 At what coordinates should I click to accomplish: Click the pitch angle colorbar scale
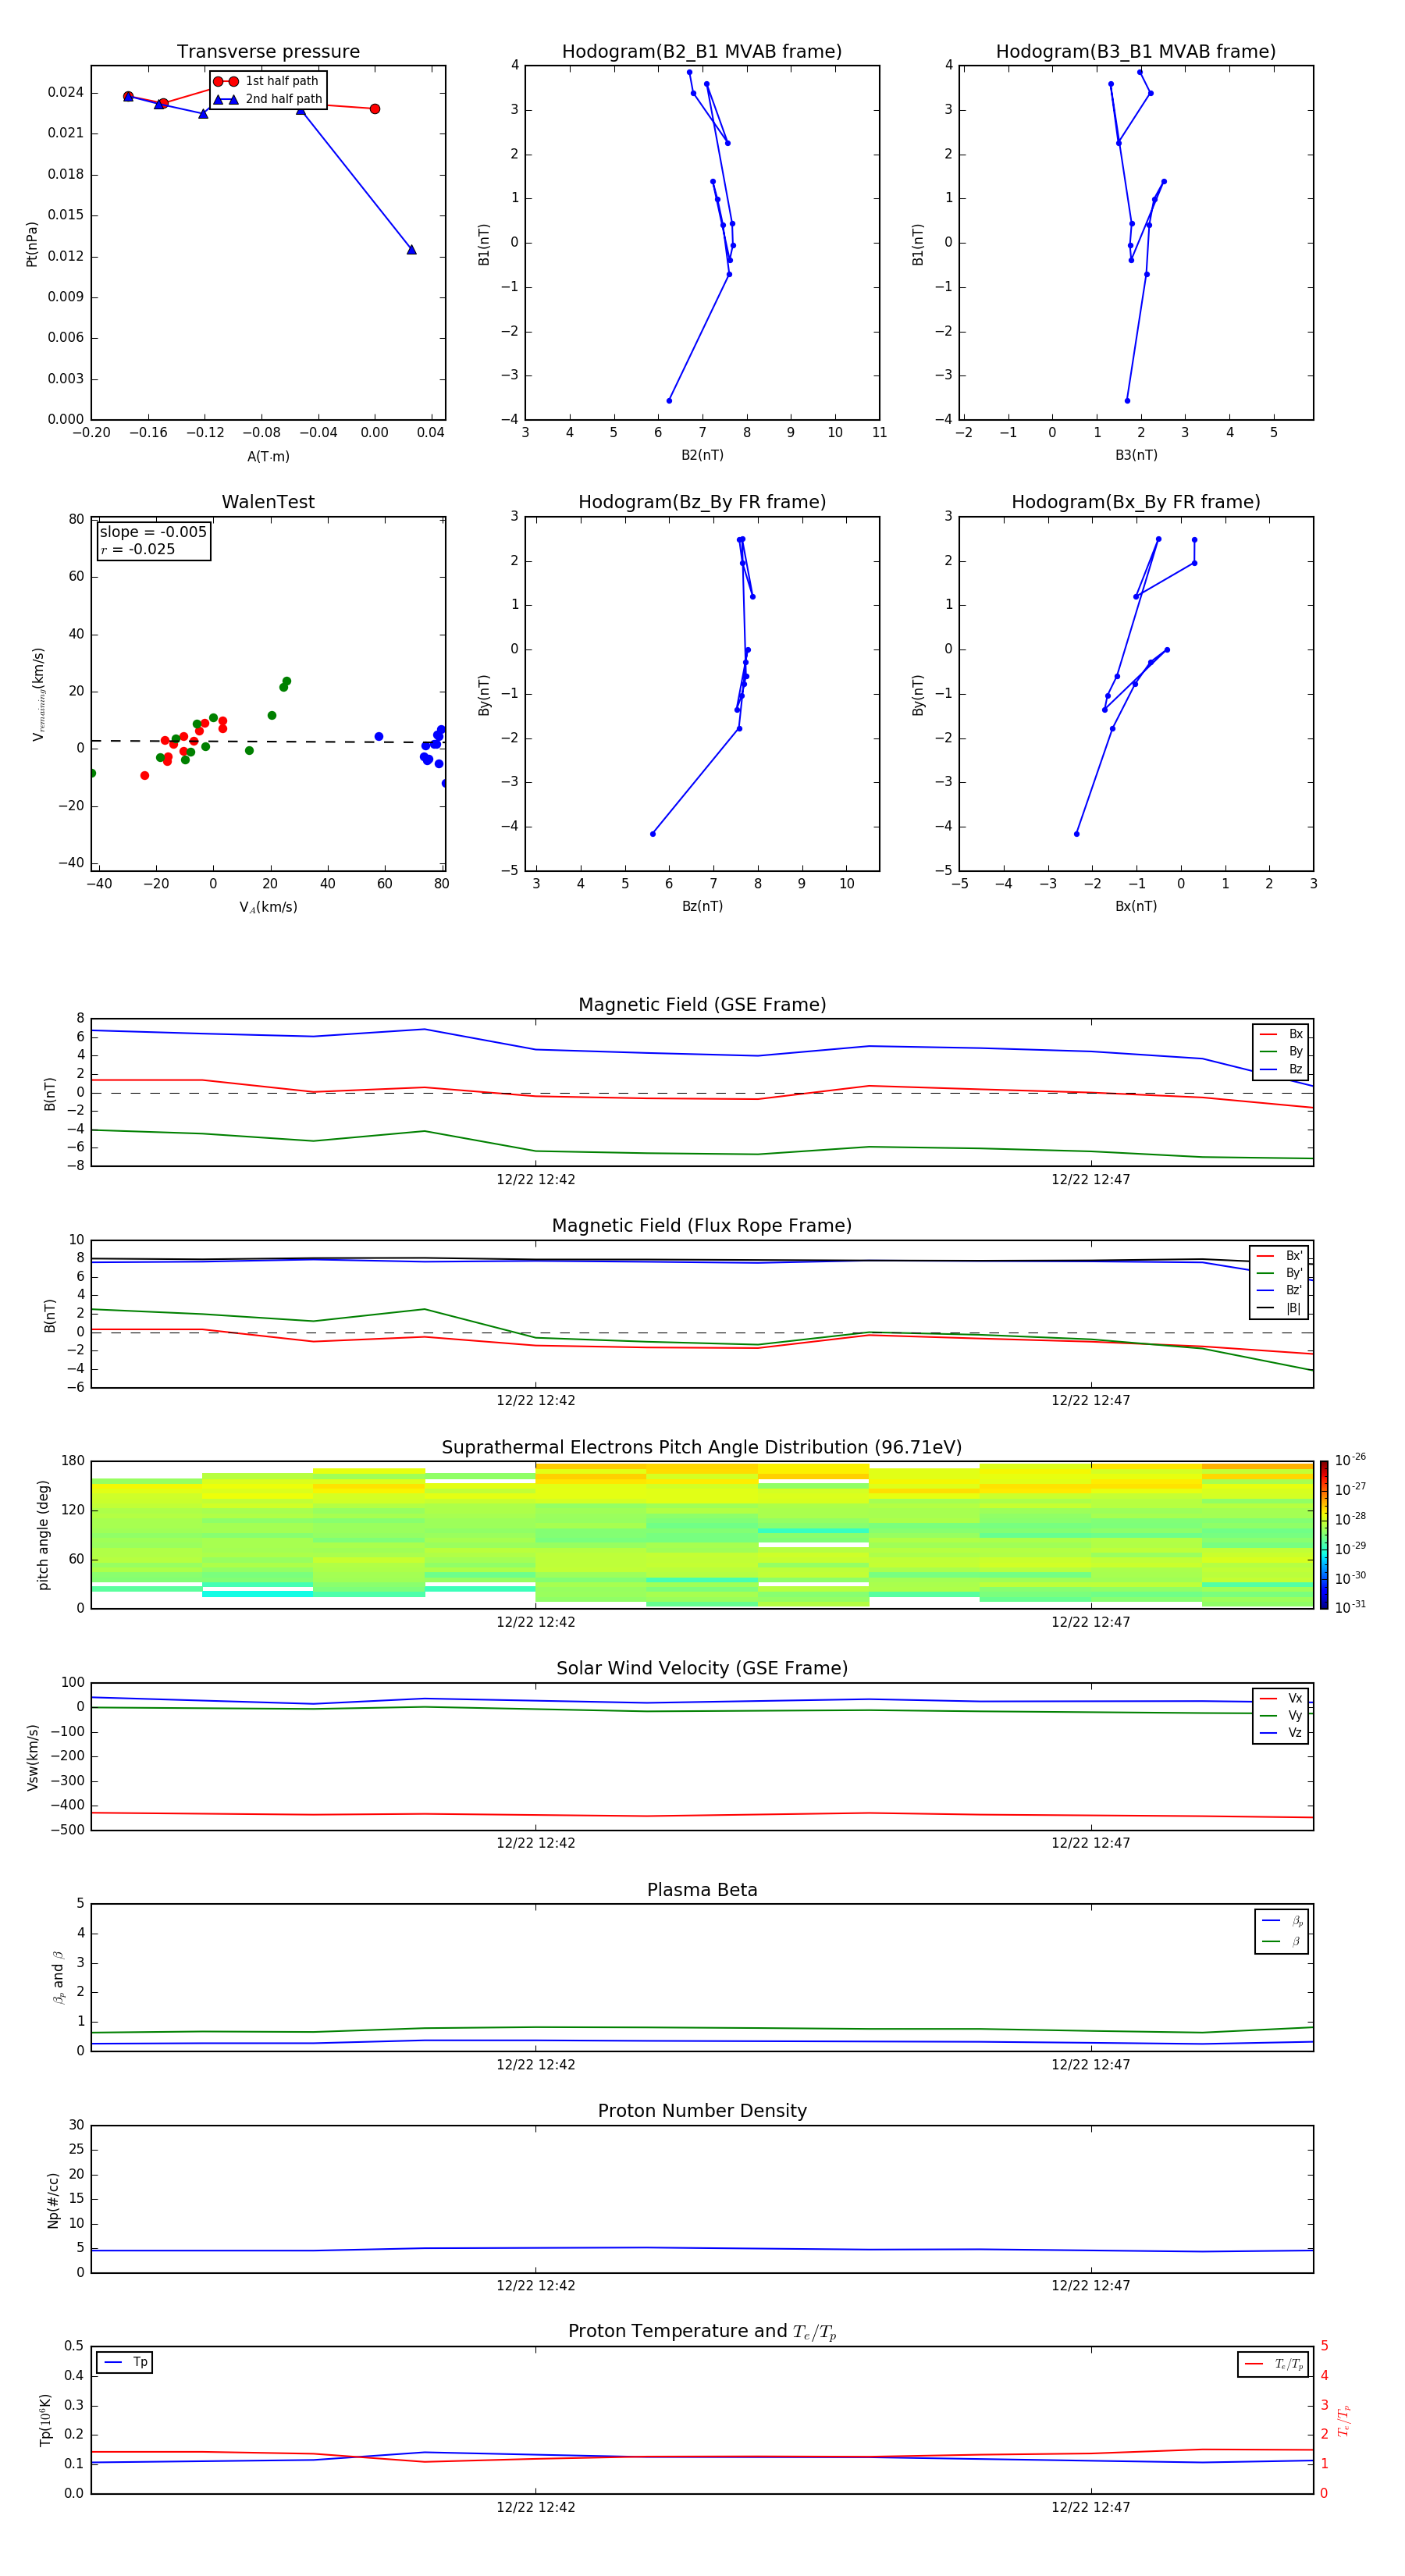coord(1324,1535)
